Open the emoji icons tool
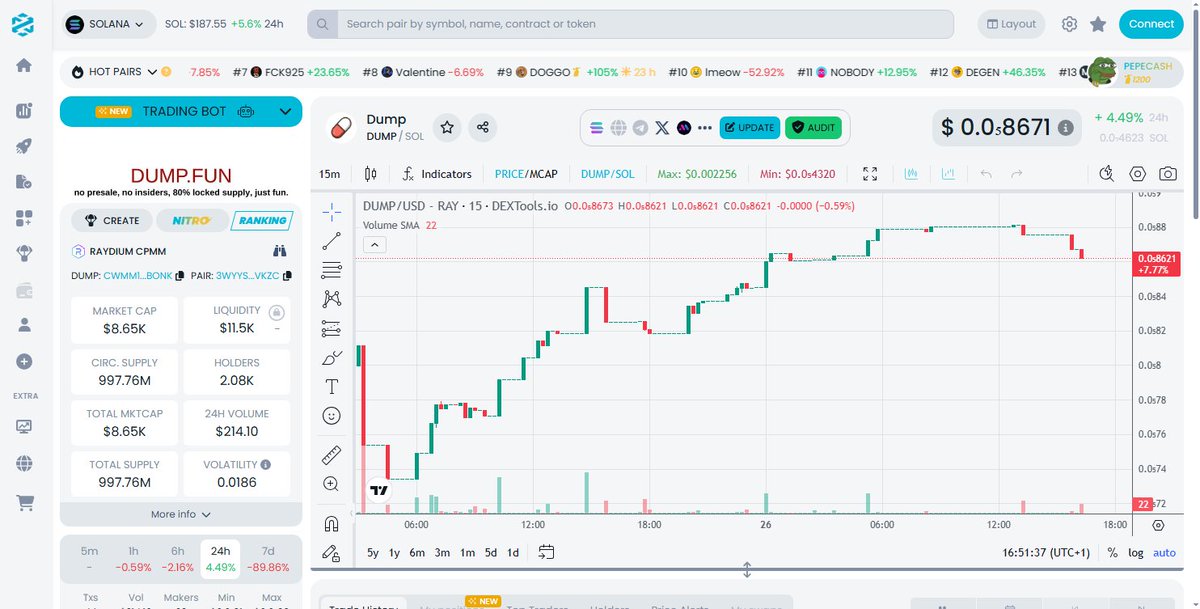 [x=332, y=415]
